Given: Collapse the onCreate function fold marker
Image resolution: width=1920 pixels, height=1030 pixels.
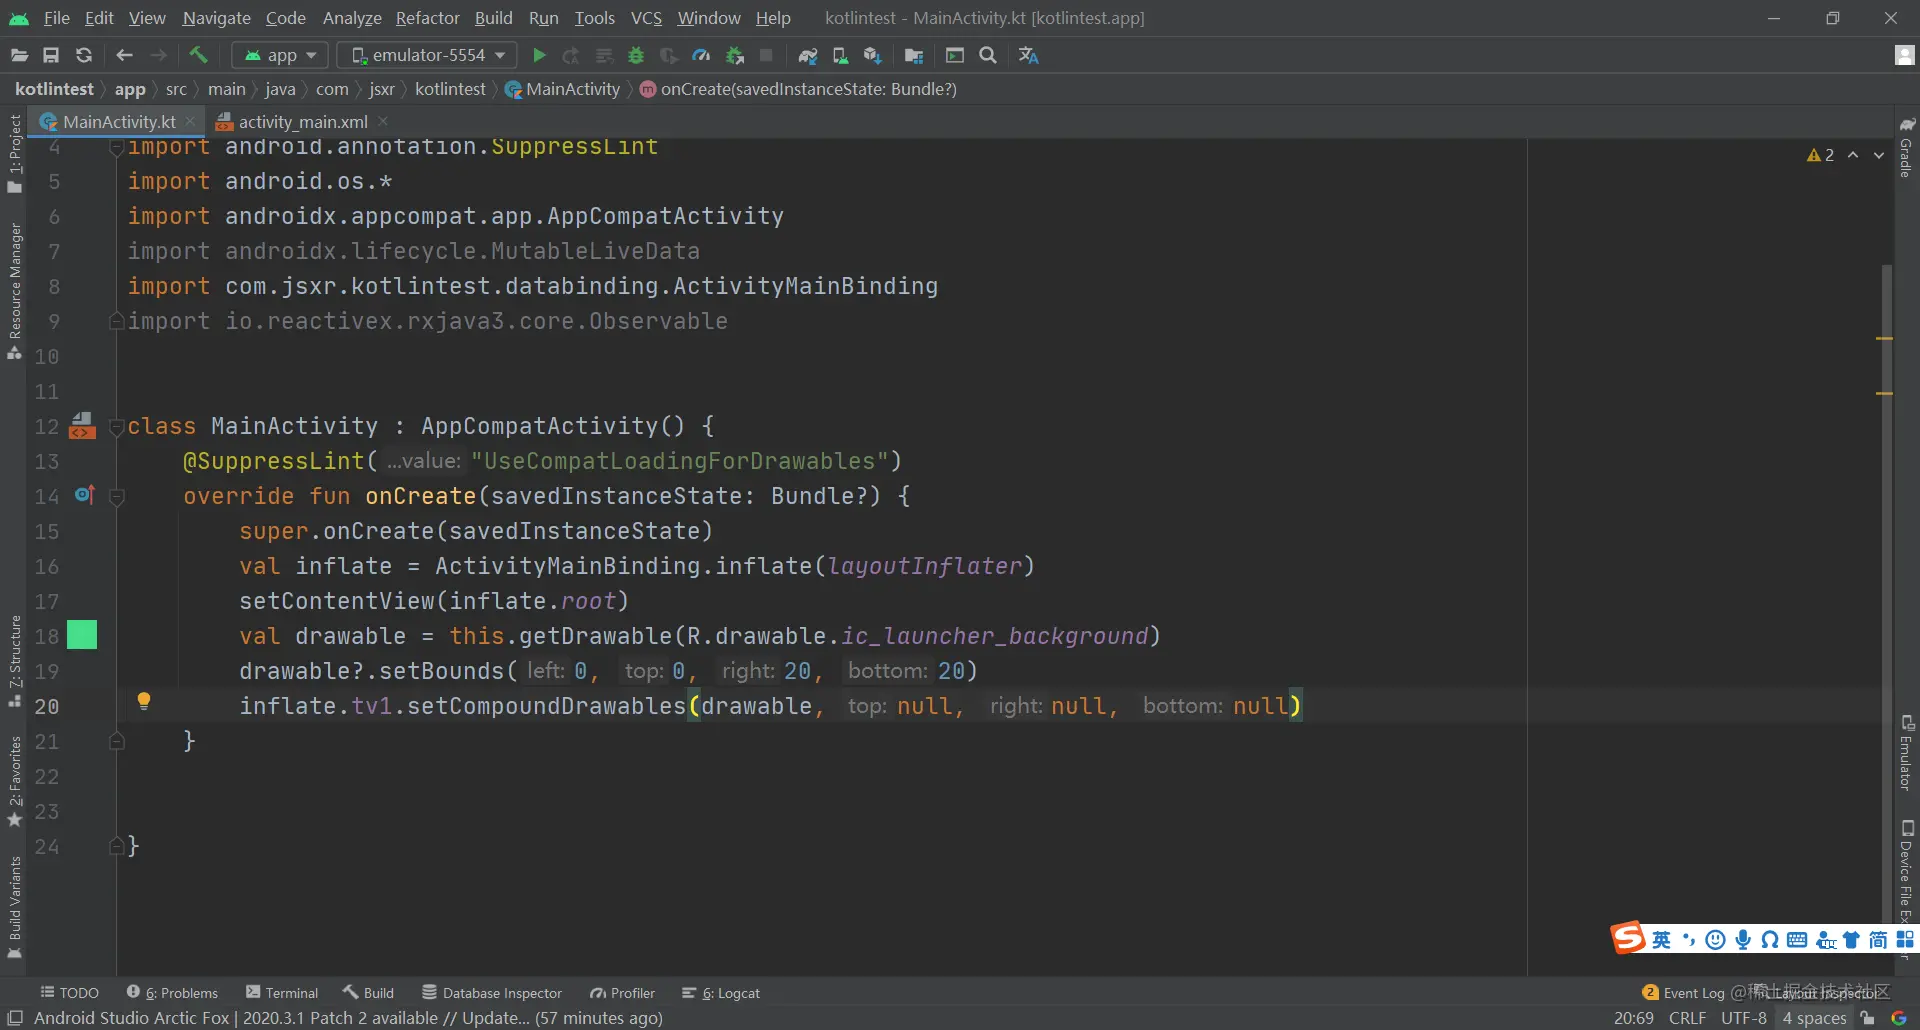Looking at the screenshot, I should click(116, 496).
